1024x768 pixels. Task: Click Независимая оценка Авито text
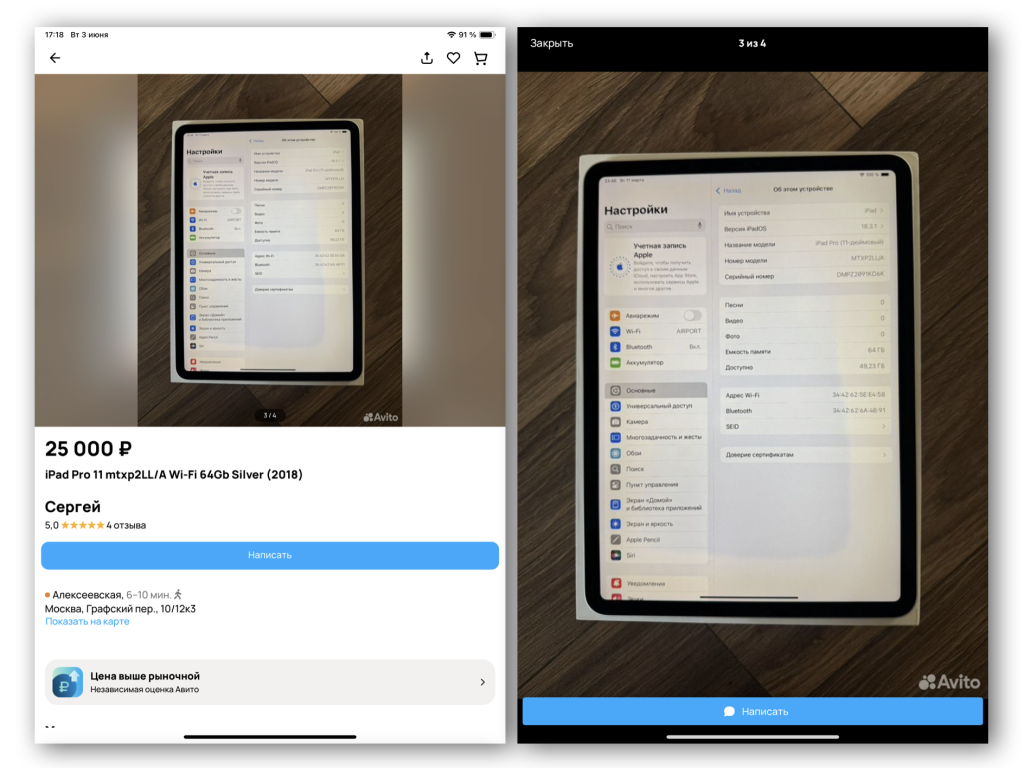pos(144,690)
